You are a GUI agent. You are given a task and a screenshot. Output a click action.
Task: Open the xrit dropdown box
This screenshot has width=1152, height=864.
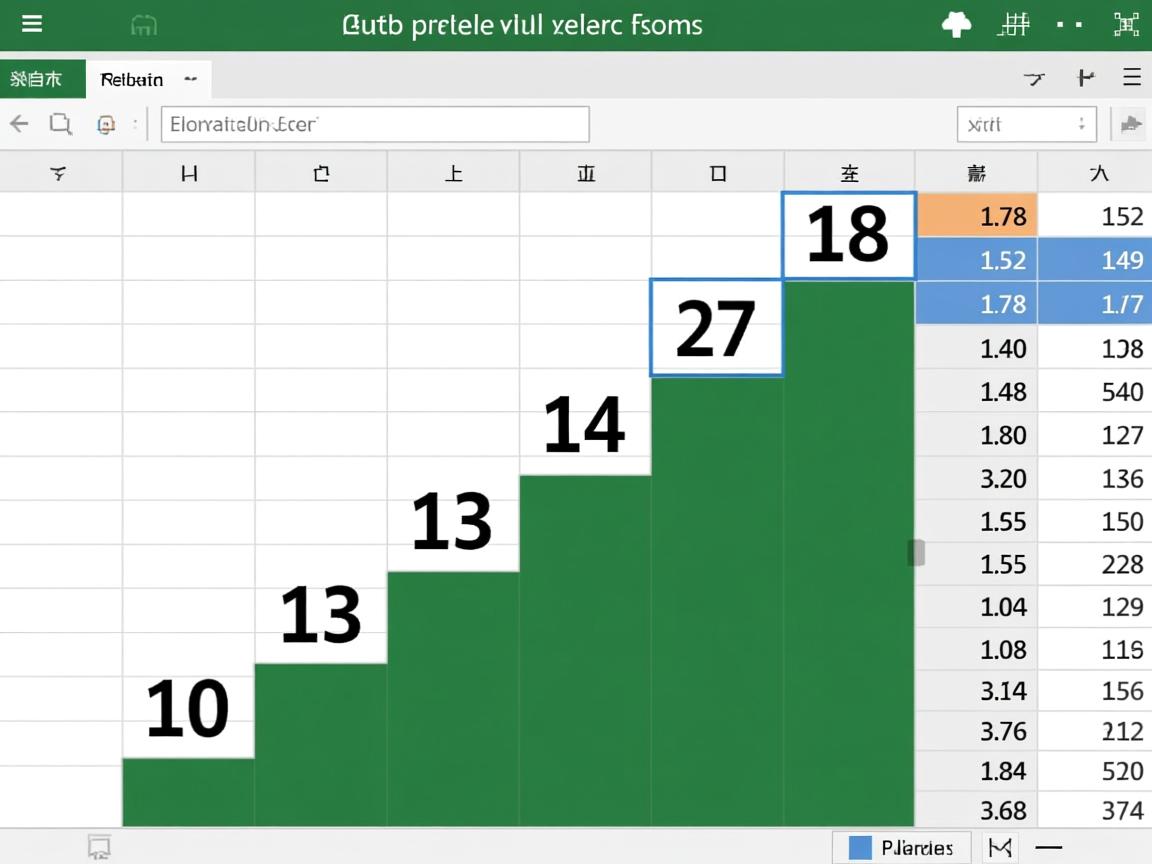click(1026, 124)
